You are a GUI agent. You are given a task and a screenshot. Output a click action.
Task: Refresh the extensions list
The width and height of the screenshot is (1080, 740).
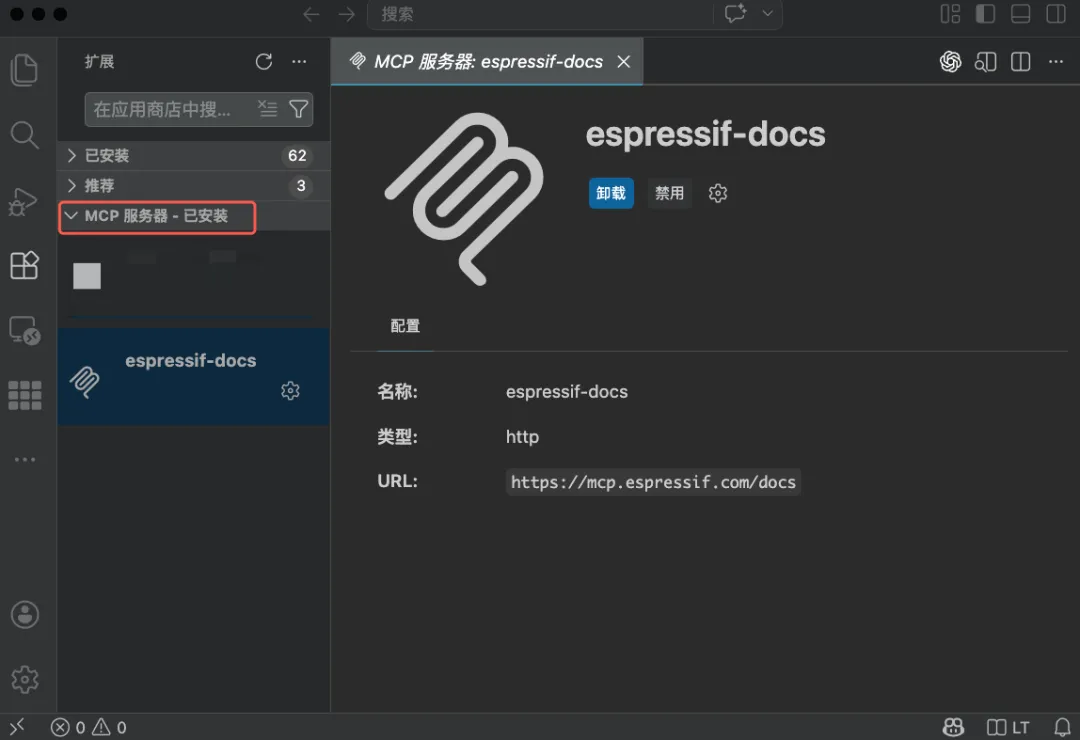click(x=264, y=62)
